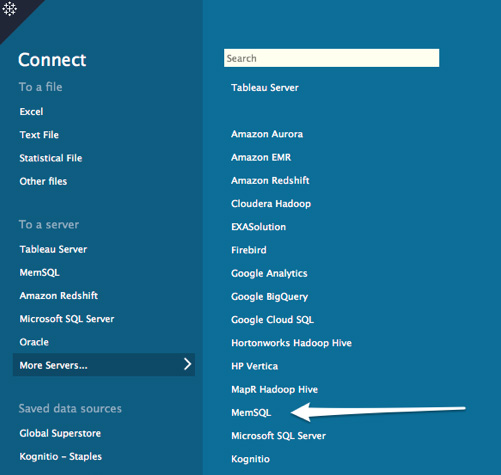Connect to Google BigQuery
501x475 pixels.
click(x=270, y=297)
